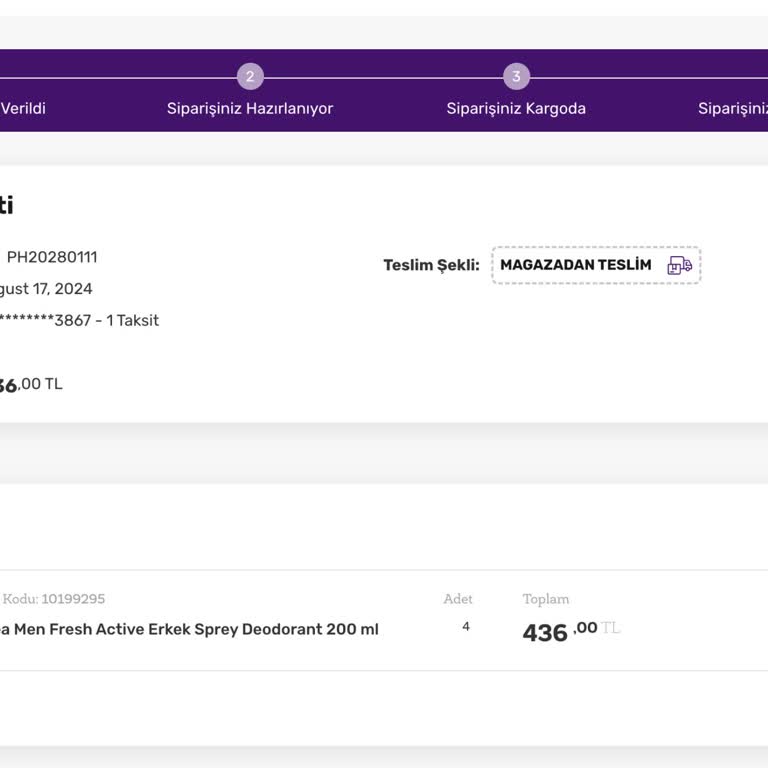
Task: Select the Siparişiniz Hazırlanıyor step
Action: coord(250,108)
